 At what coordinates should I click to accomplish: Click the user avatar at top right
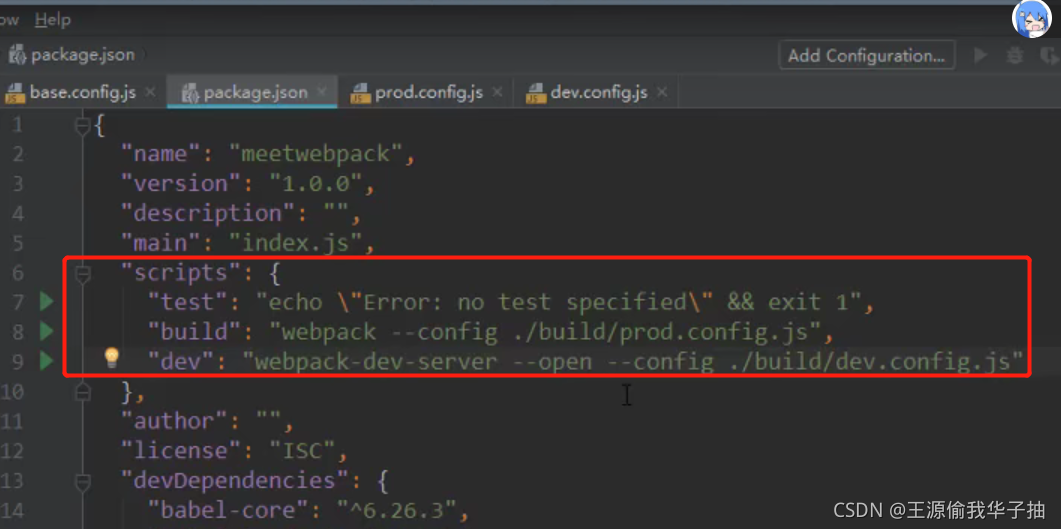tap(1031, 19)
